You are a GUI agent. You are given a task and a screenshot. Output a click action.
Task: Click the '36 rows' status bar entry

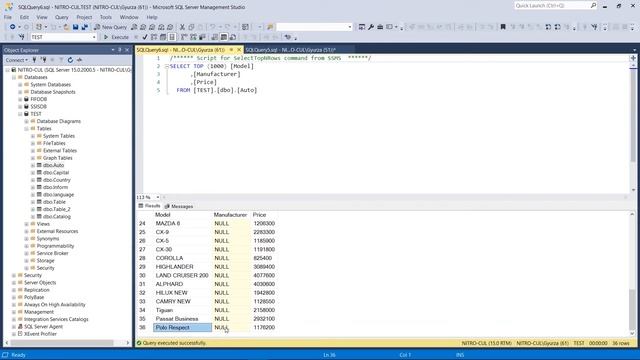[x=621, y=343]
